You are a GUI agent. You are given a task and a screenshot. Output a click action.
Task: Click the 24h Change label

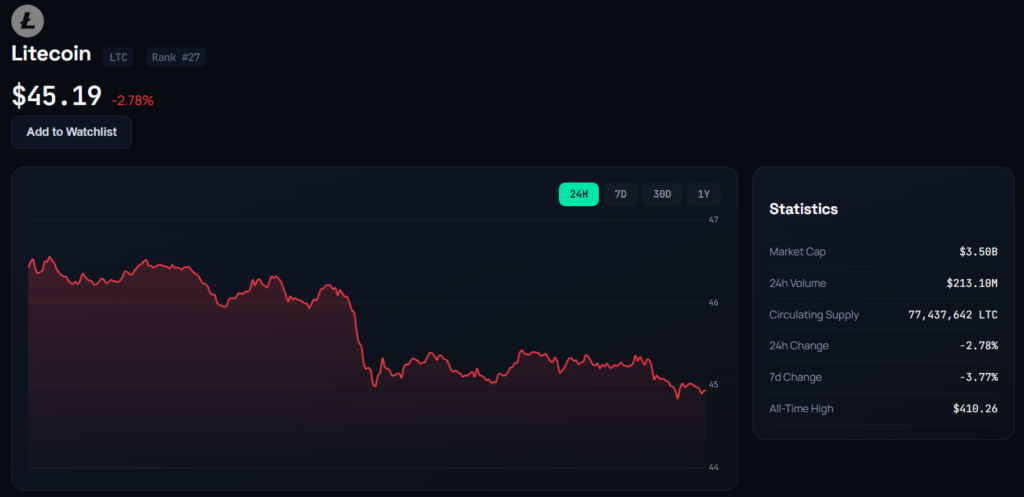point(799,345)
